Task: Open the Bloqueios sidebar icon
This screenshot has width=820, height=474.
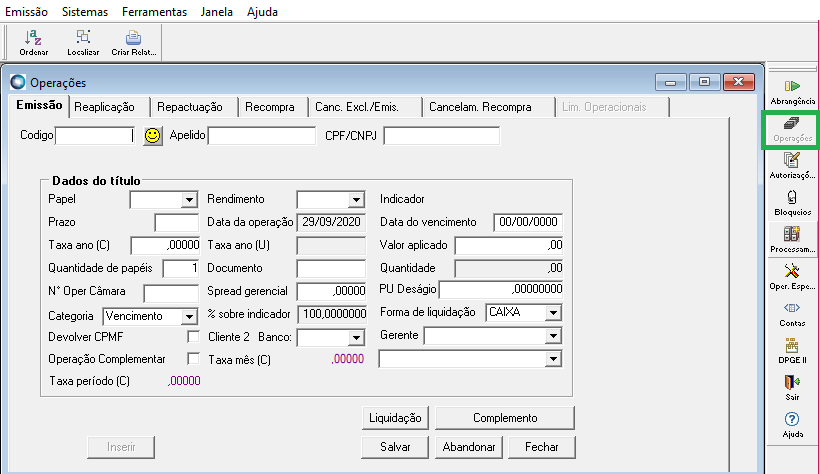Action: point(792,203)
